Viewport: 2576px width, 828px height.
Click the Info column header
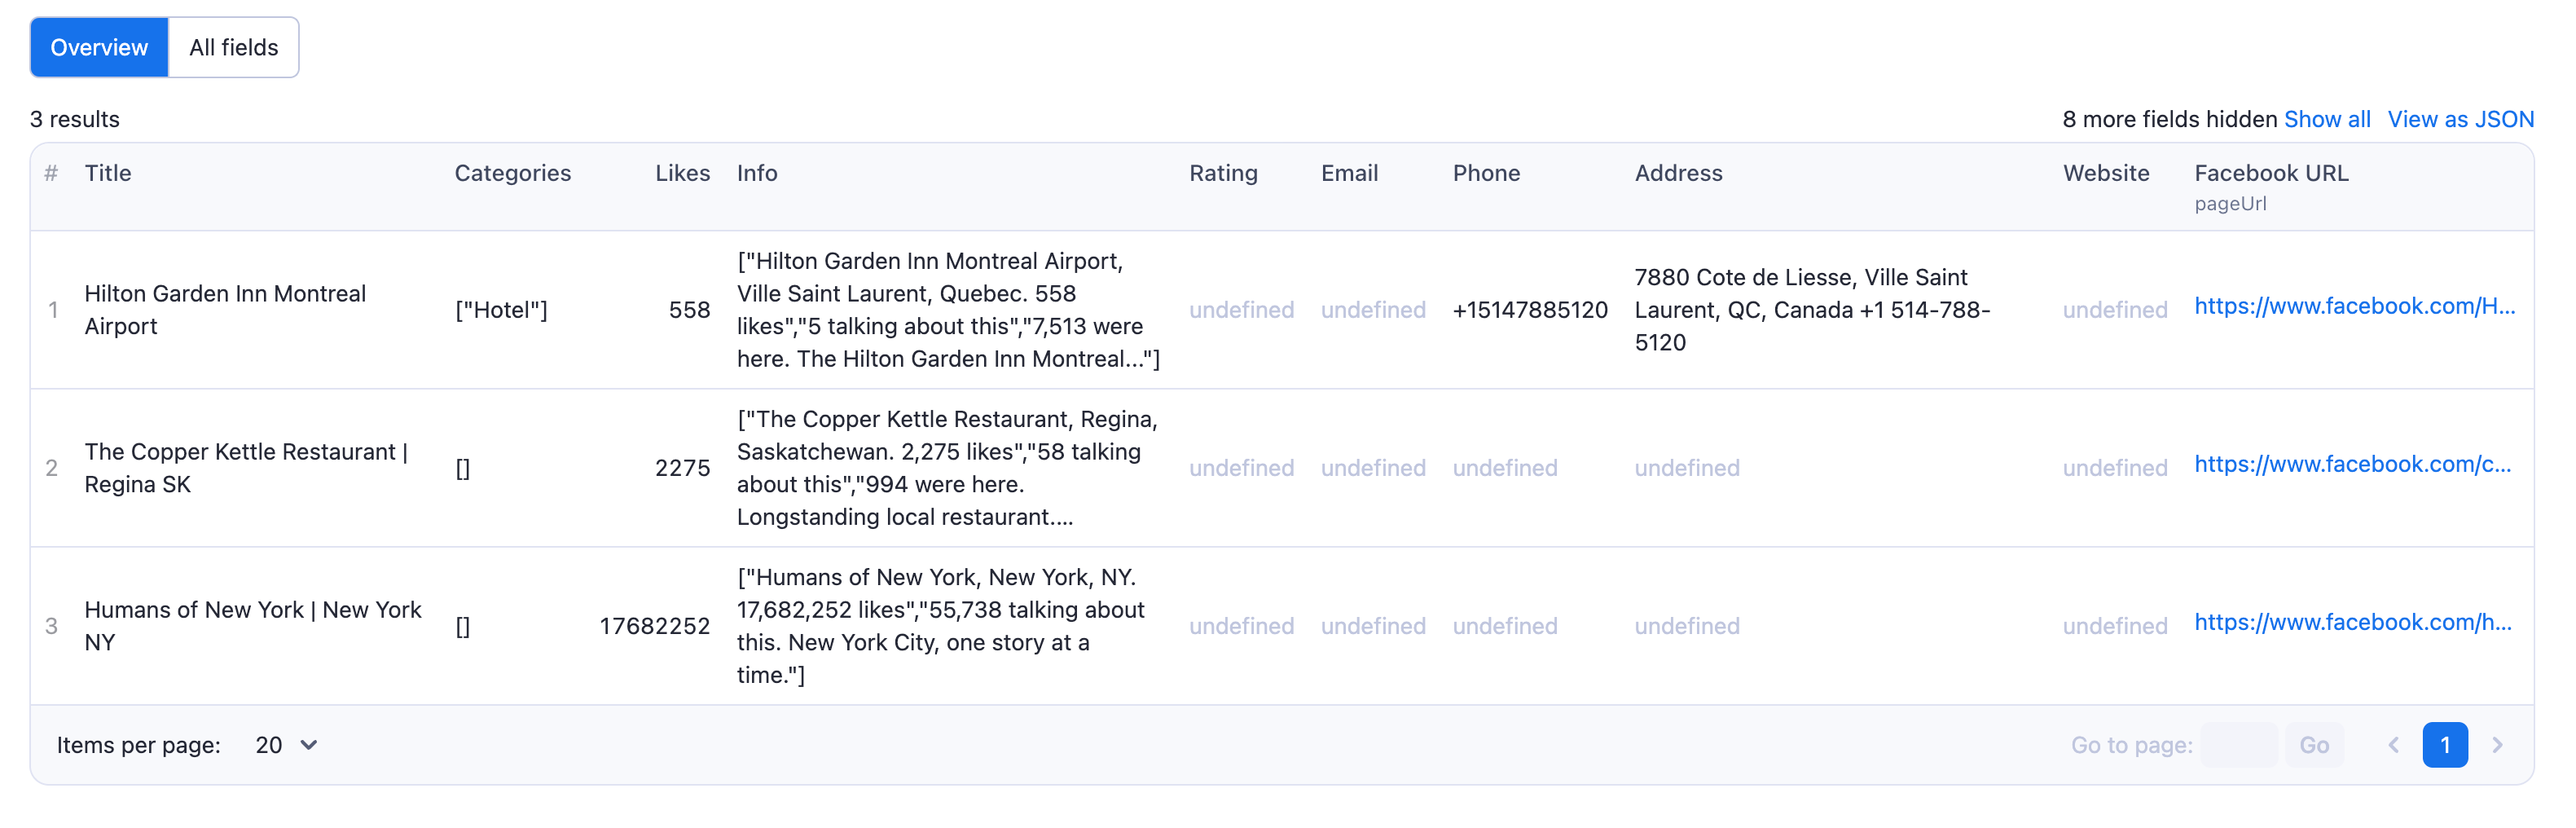coord(757,173)
